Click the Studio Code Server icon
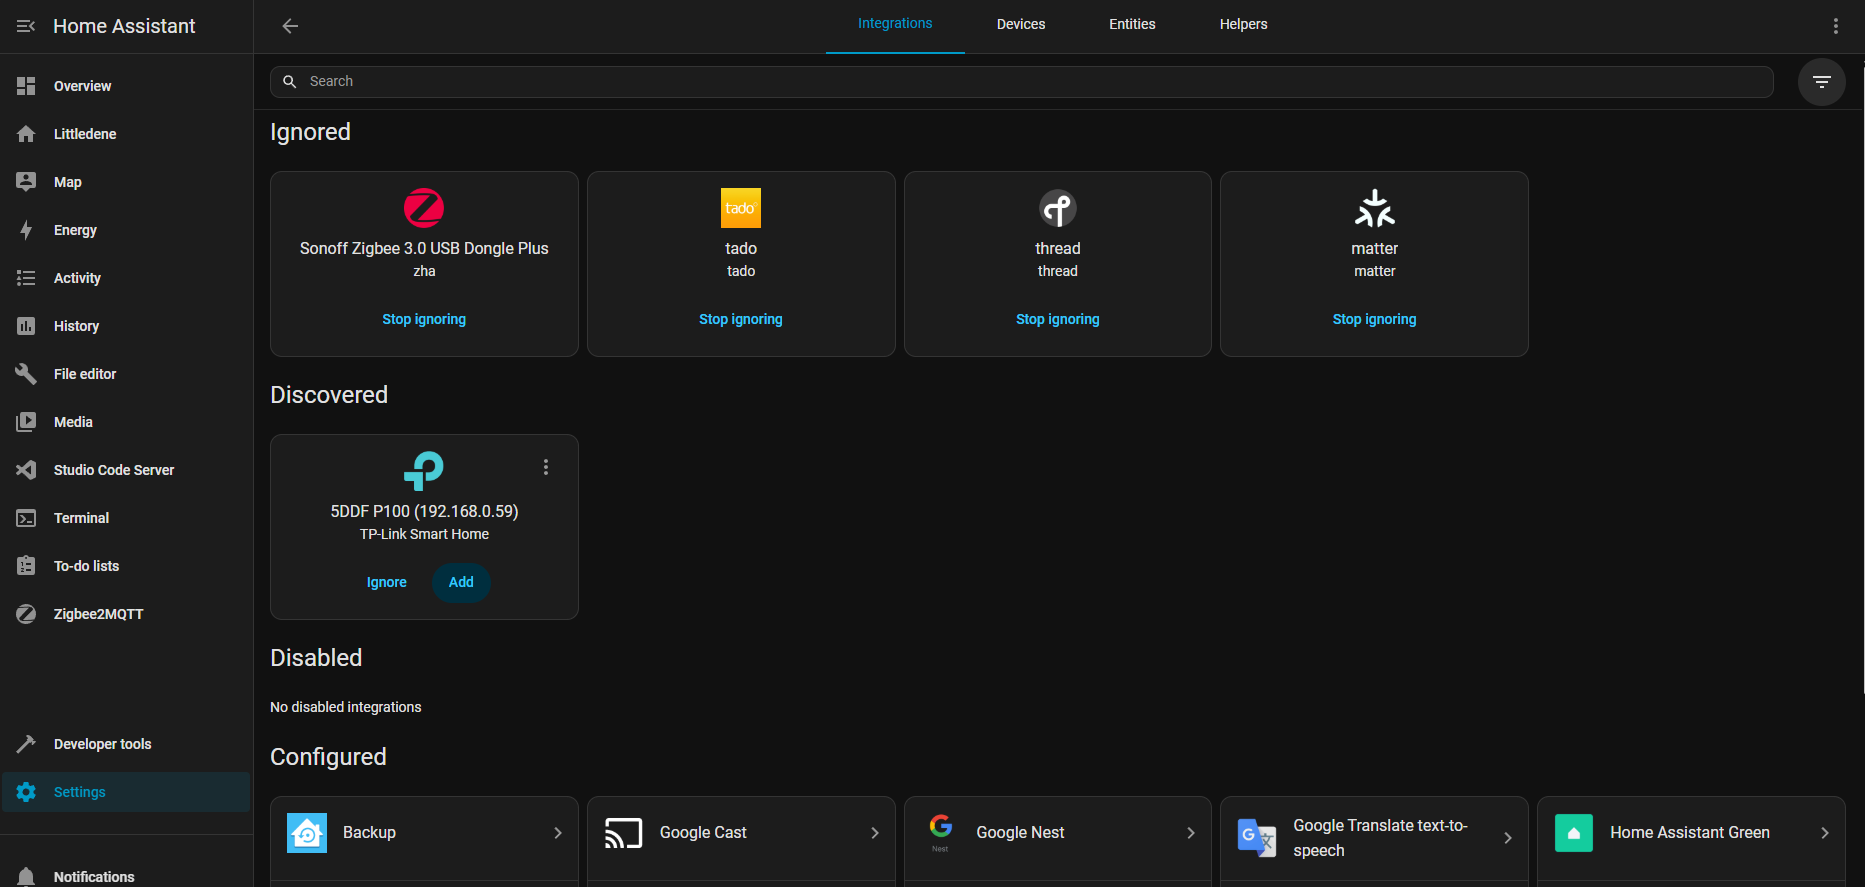The height and width of the screenshot is (887, 1865). coord(26,470)
